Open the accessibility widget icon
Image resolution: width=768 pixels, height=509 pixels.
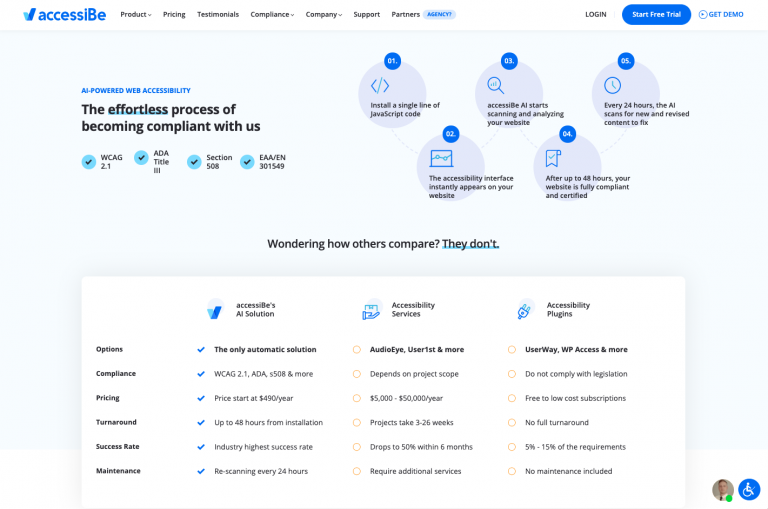click(749, 489)
